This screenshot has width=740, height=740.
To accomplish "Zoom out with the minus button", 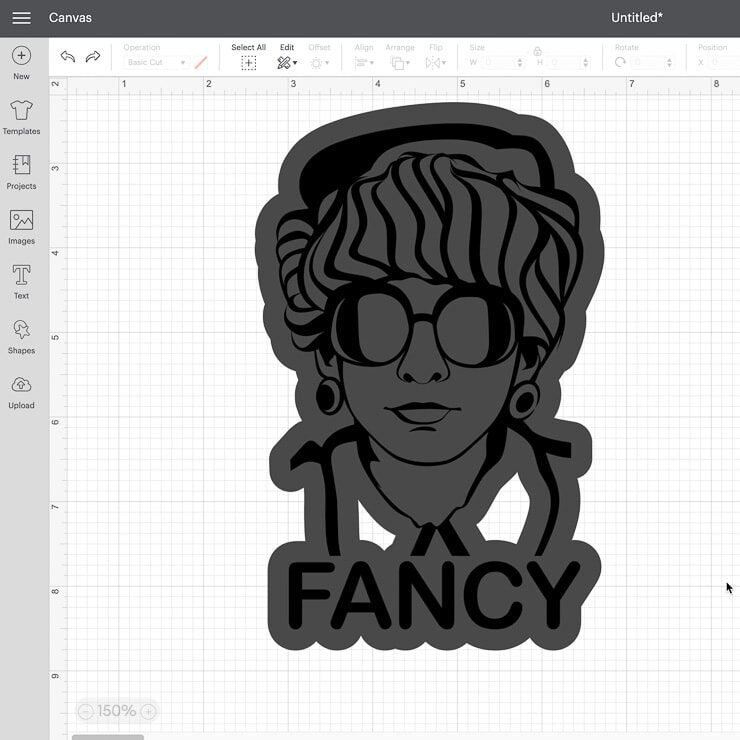I will click(85, 711).
